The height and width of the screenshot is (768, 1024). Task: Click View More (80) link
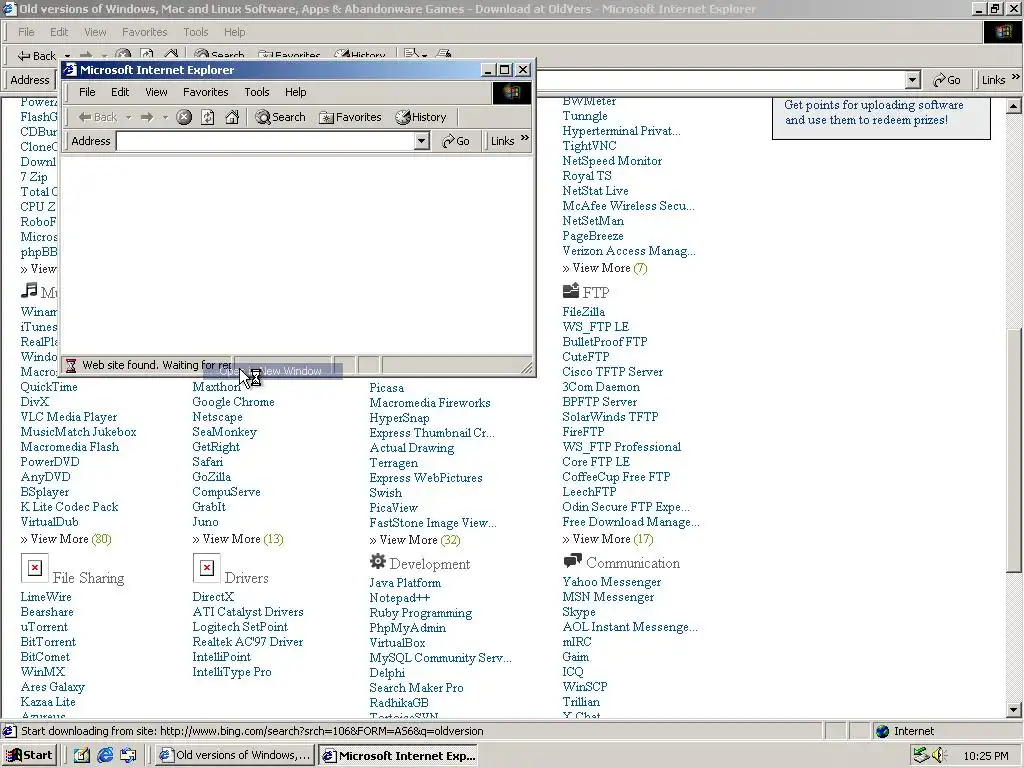65,539
